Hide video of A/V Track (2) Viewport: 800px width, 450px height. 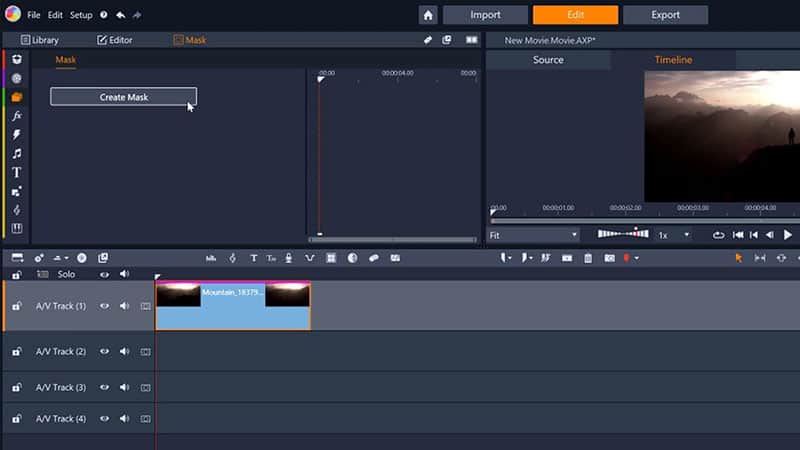(x=104, y=351)
